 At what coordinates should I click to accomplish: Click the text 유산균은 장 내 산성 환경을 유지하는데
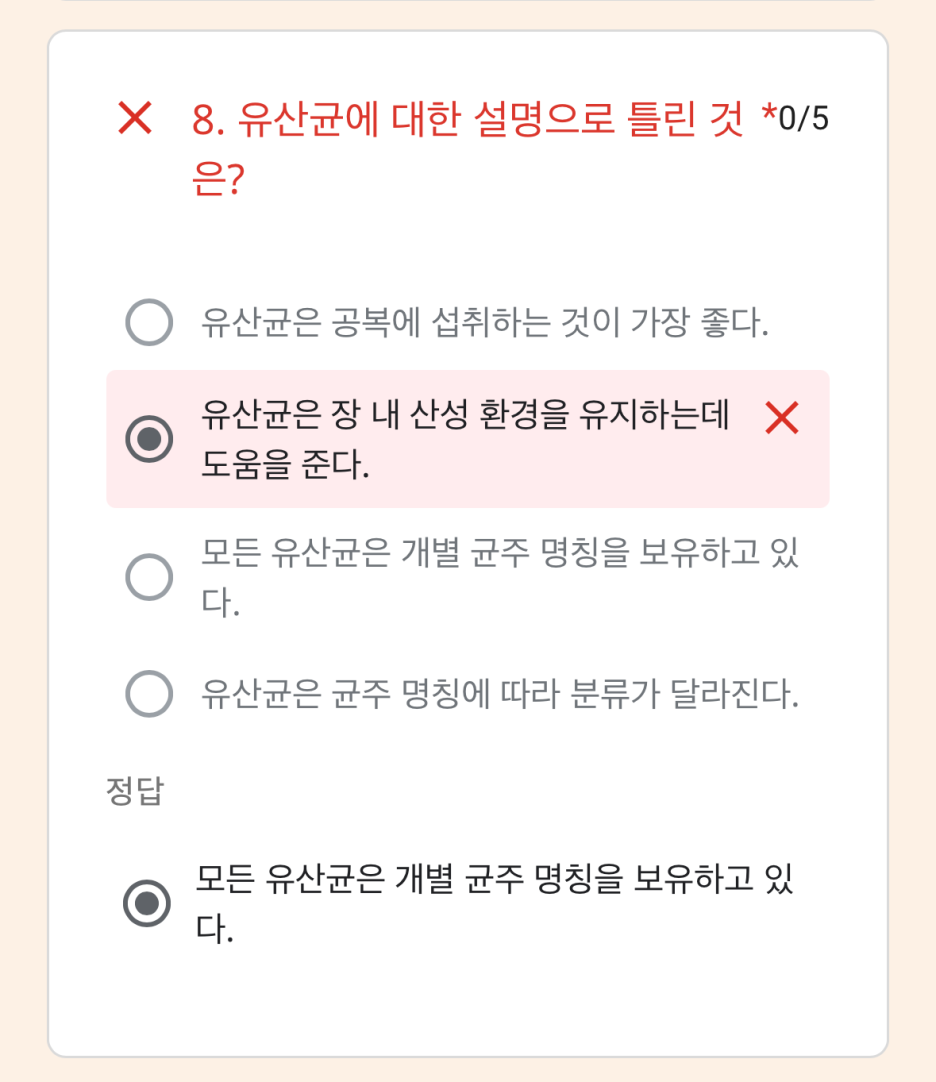[x=465, y=415]
